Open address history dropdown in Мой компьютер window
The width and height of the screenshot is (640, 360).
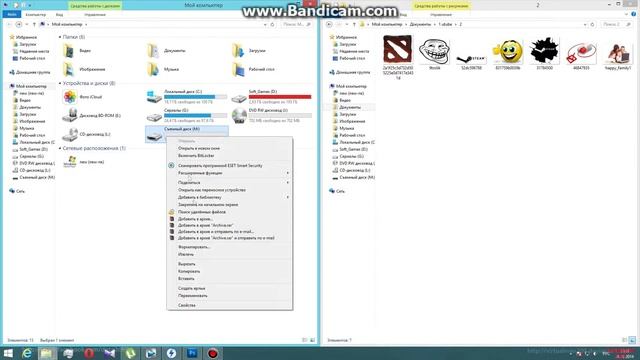tap(265, 24)
